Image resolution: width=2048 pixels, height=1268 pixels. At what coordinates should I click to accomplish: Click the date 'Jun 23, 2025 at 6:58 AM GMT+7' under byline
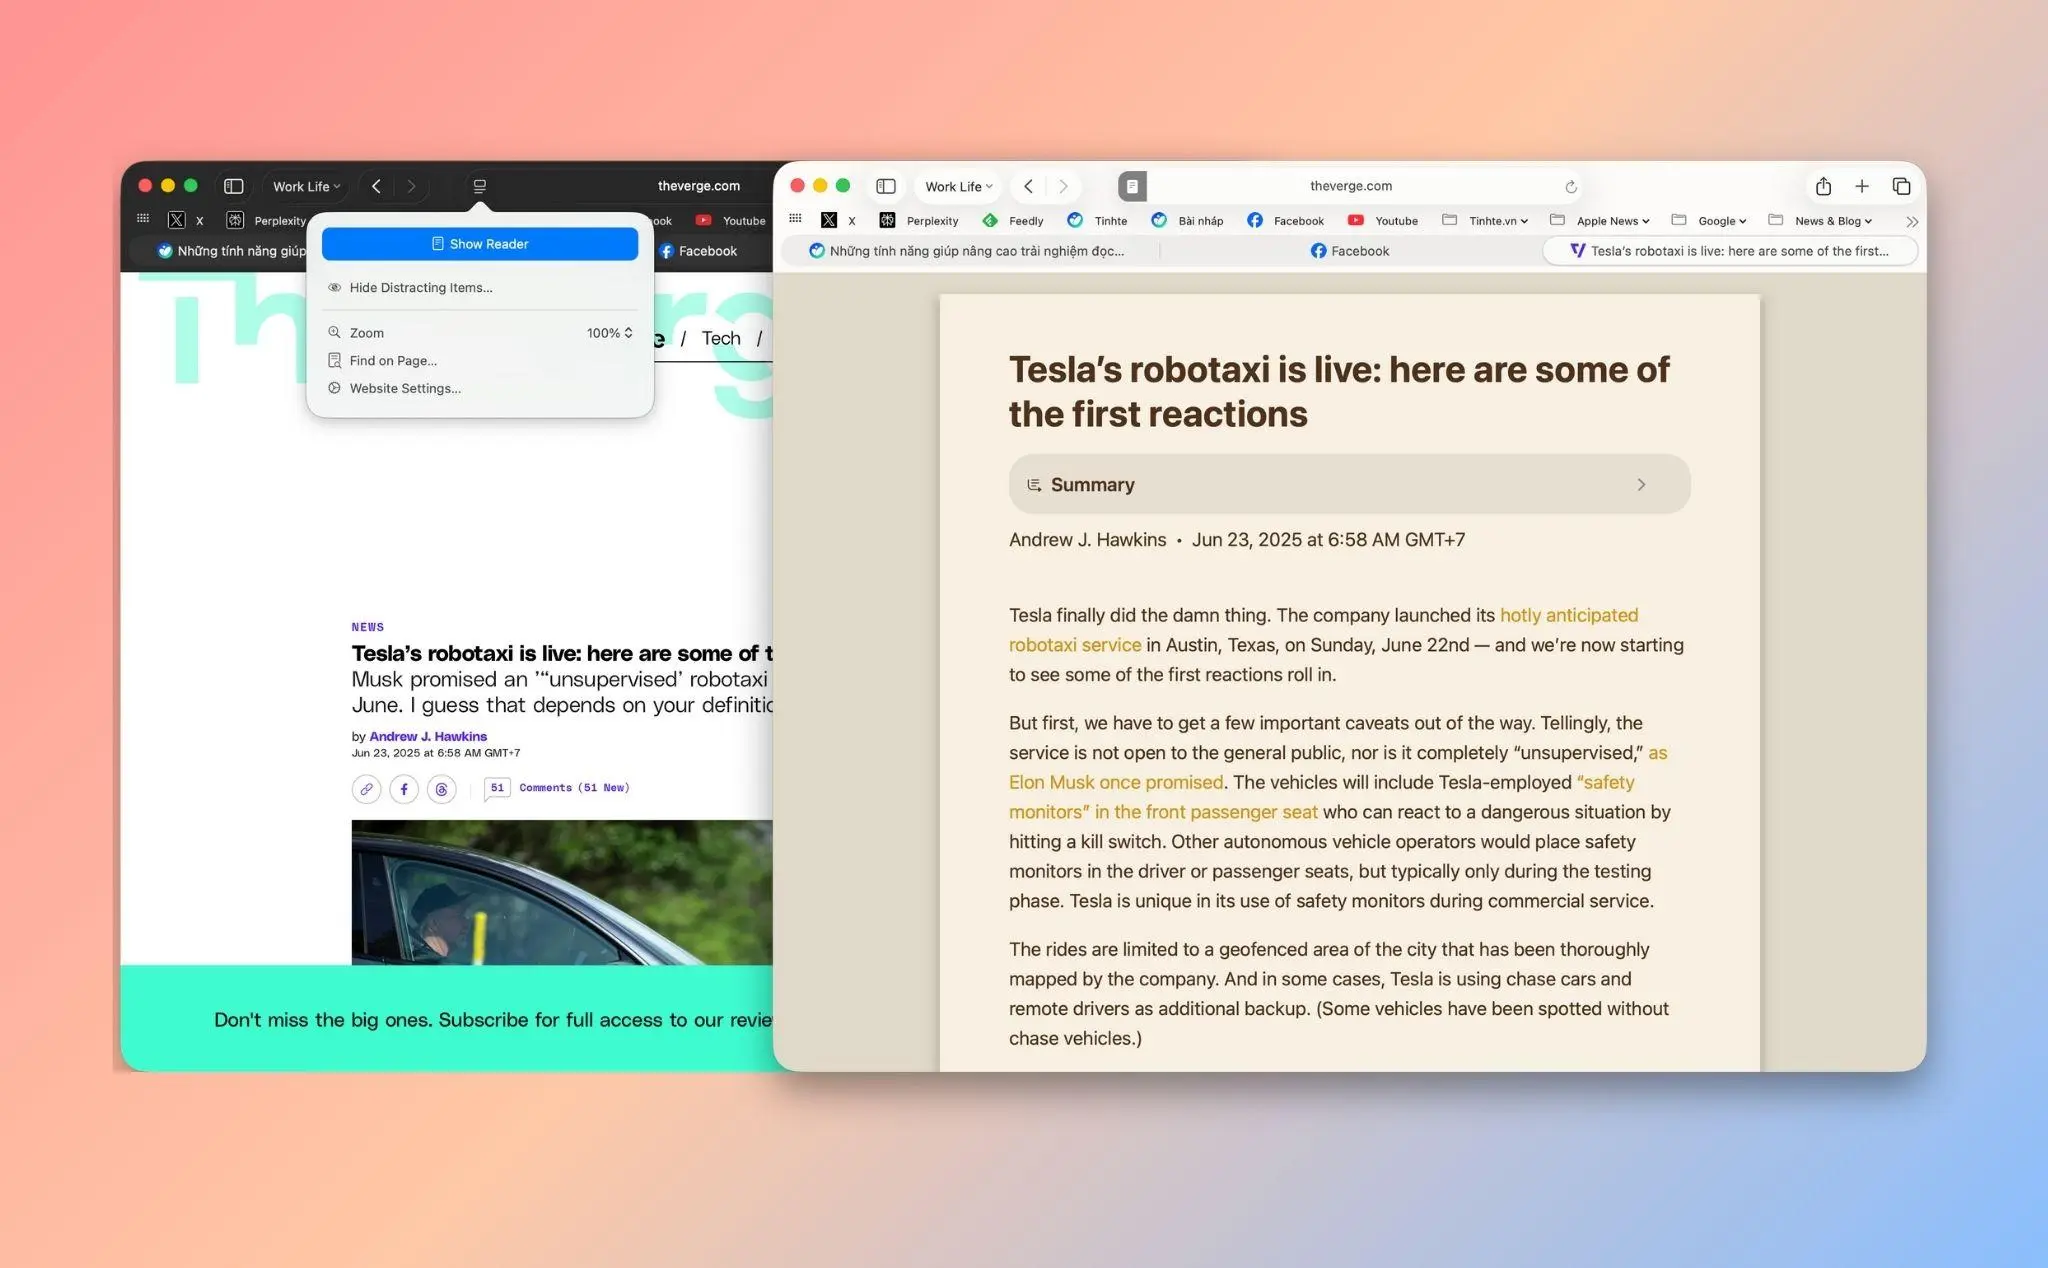click(436, 753)
